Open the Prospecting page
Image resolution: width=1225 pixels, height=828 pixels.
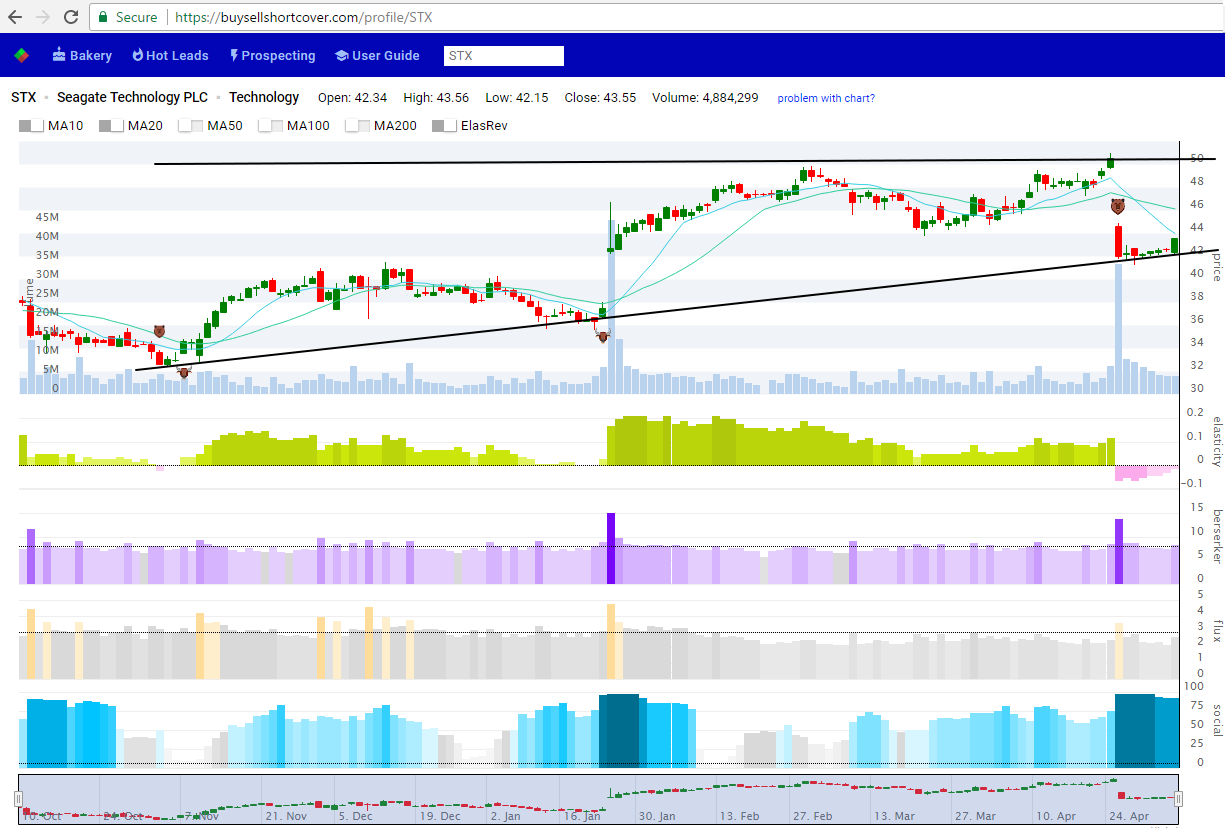[x=272, y=56]
